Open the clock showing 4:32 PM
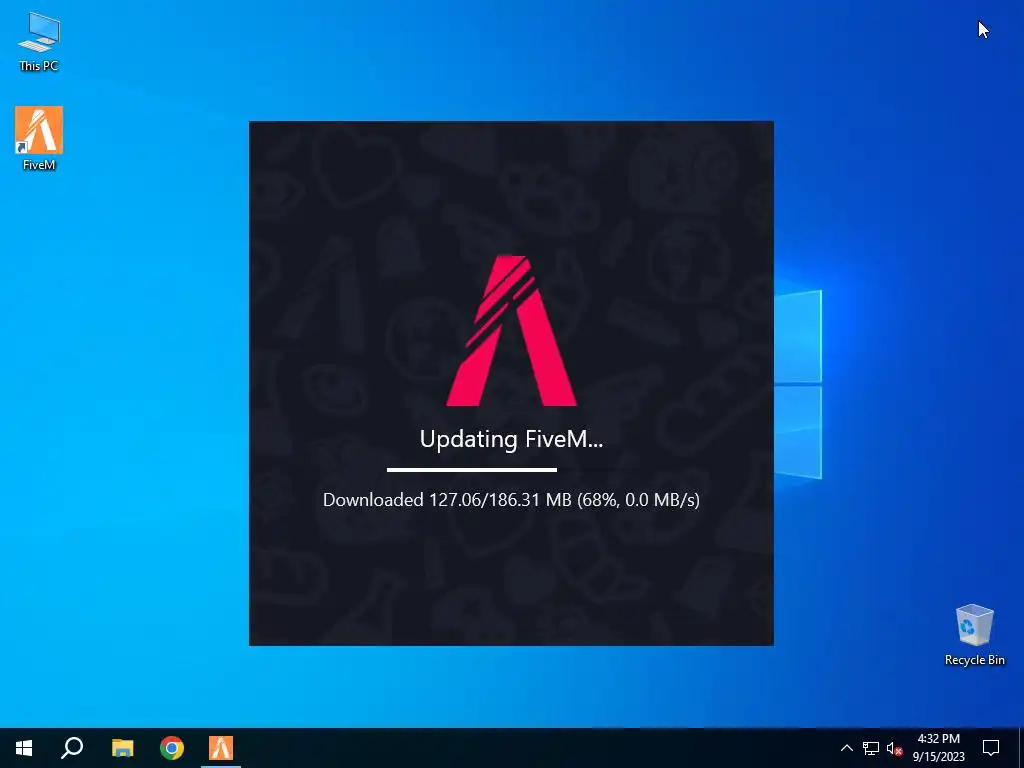This screenshot has width=1024, height=768. pyautogui.click(x=938, y=748)
